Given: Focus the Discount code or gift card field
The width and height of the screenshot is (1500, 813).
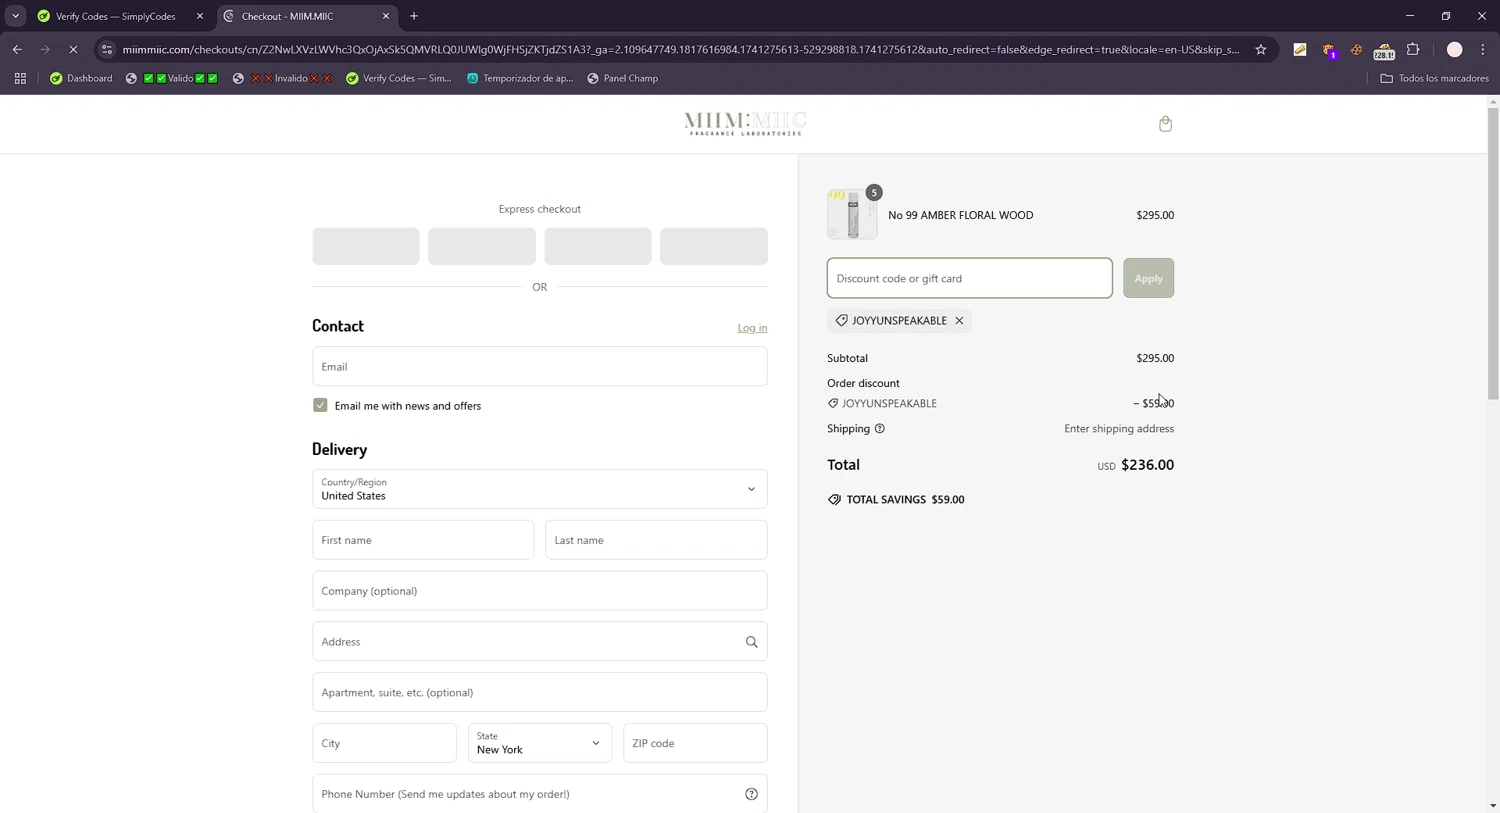Looking at the screenshot, I should [969, 278].
